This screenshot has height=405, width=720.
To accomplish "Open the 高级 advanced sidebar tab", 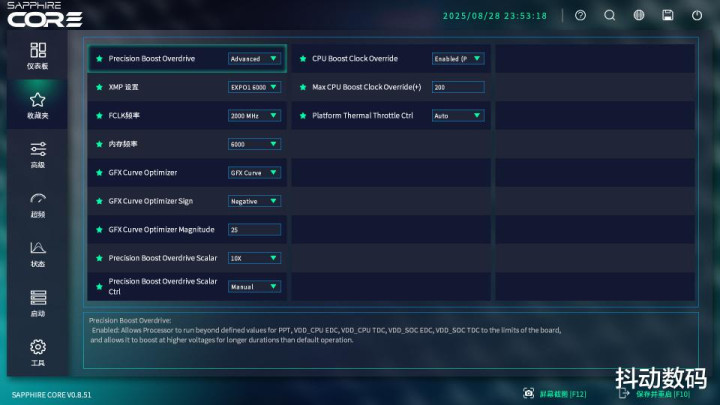I will (x=38, y=155).
